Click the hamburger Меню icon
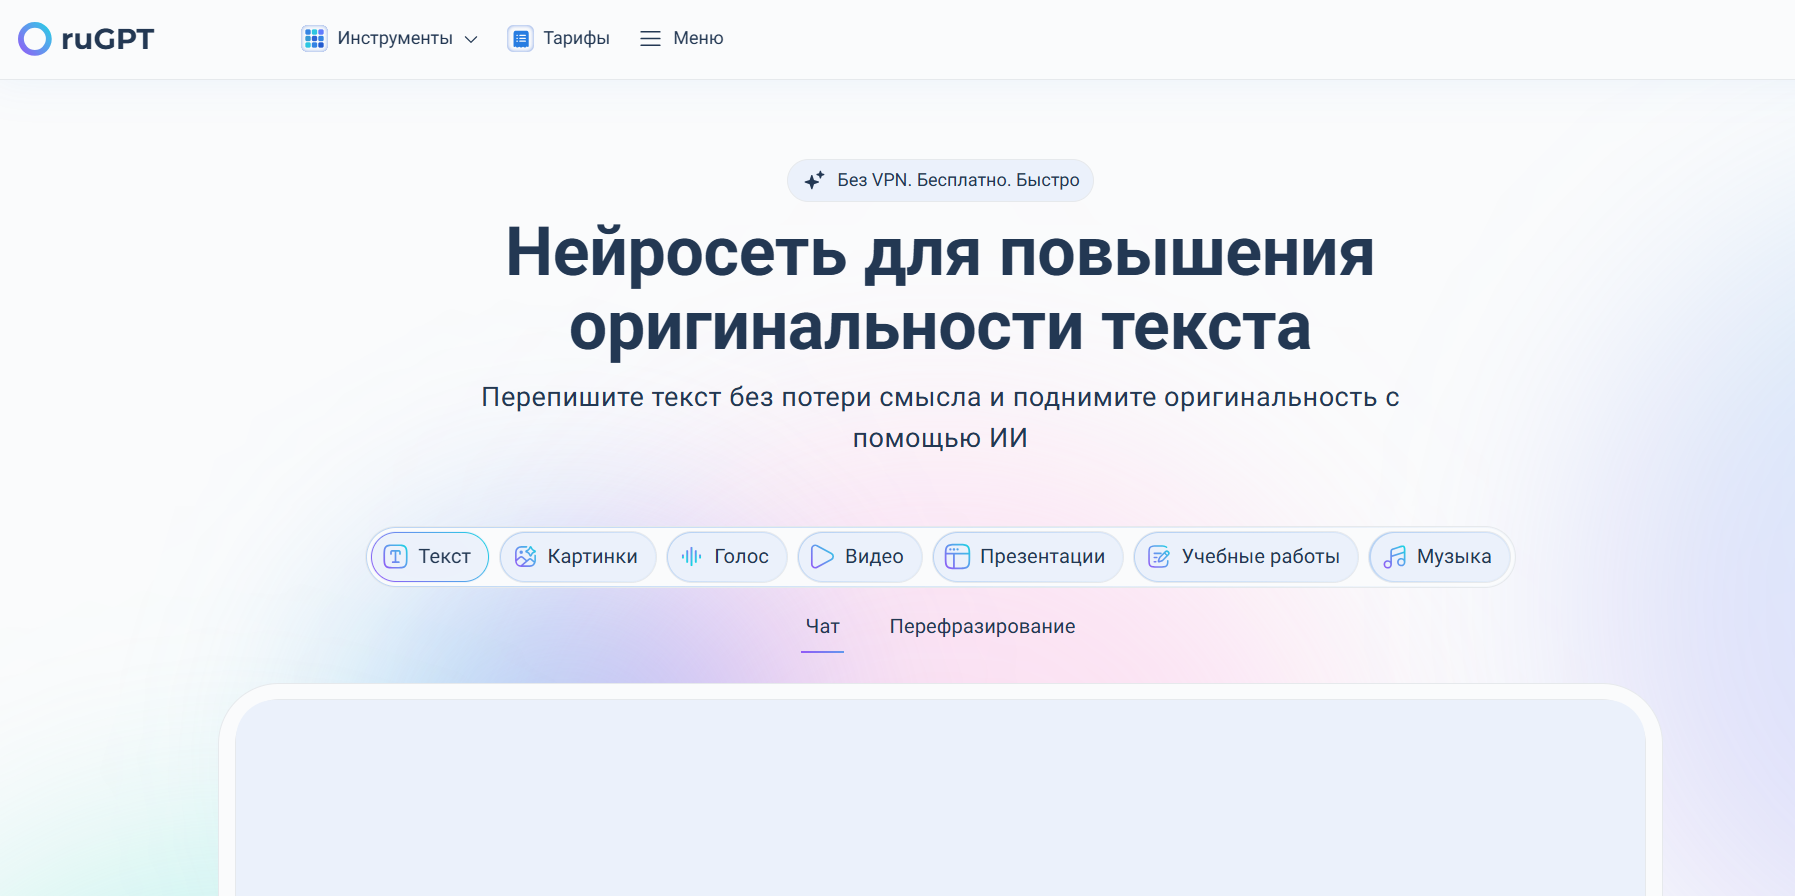The width and height of the screenshot is (1795, 896). pyautogui.click(x=650, y=39)
